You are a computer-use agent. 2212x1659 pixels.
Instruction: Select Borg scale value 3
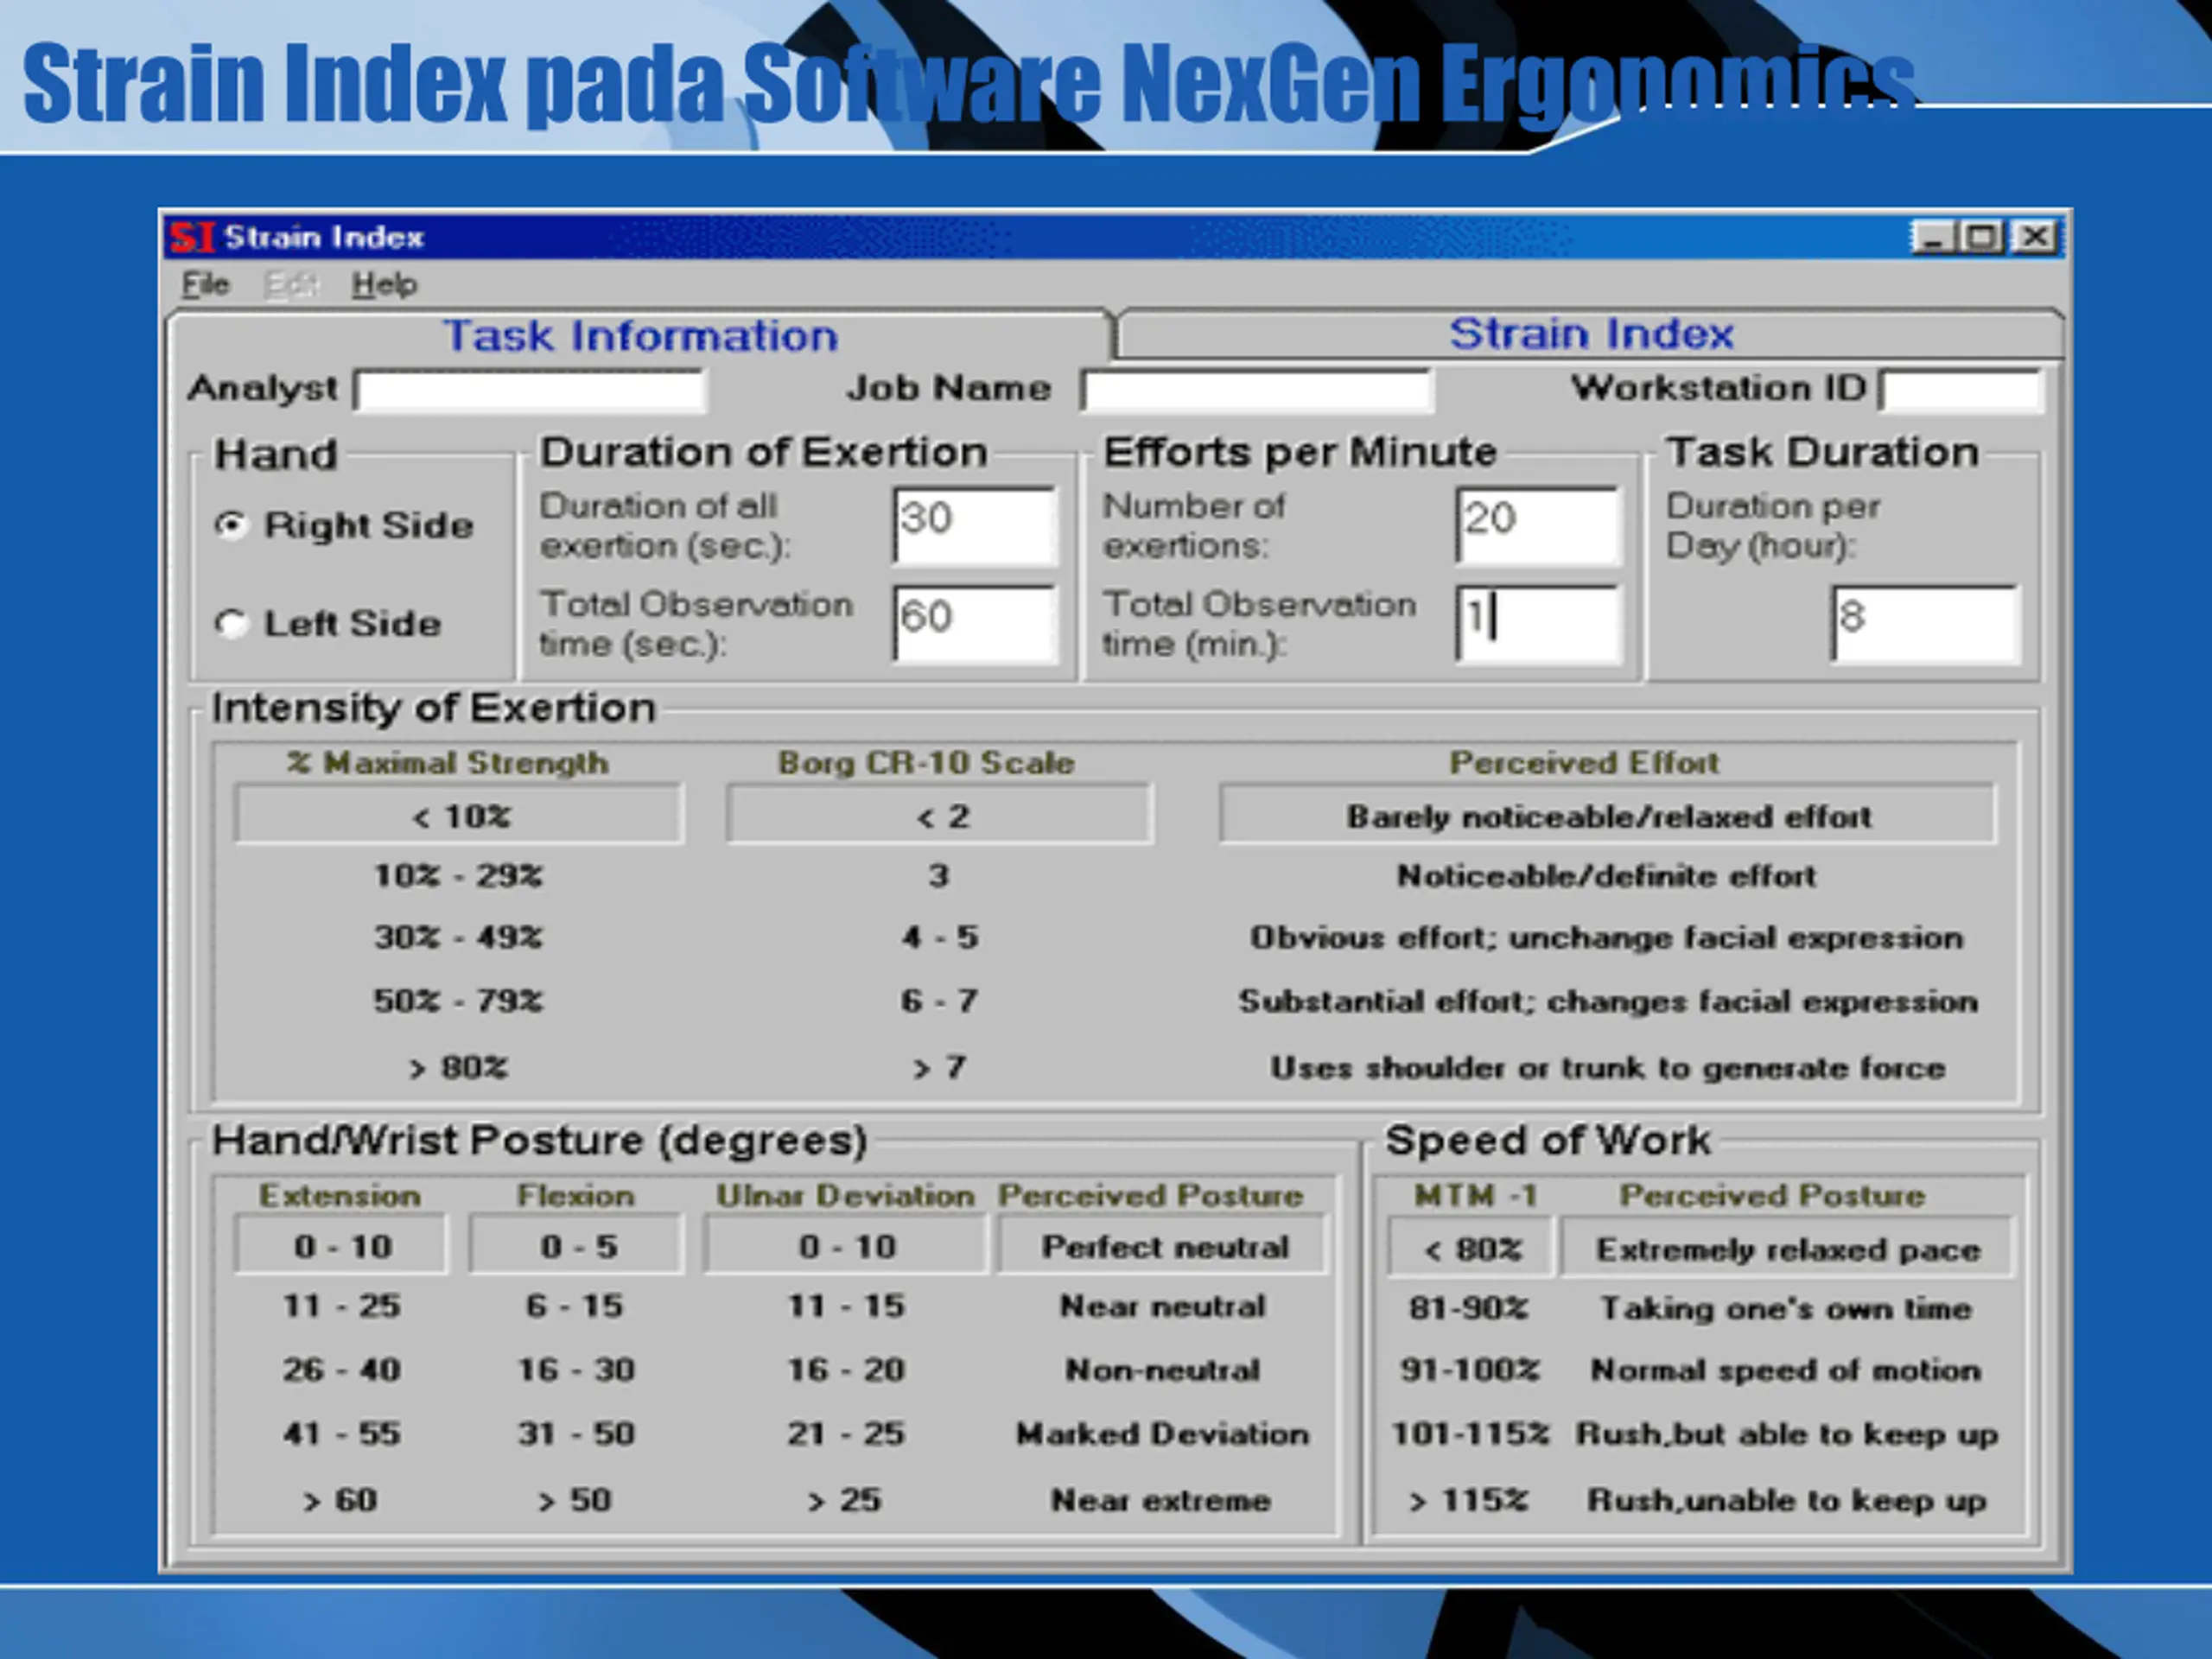938,876
